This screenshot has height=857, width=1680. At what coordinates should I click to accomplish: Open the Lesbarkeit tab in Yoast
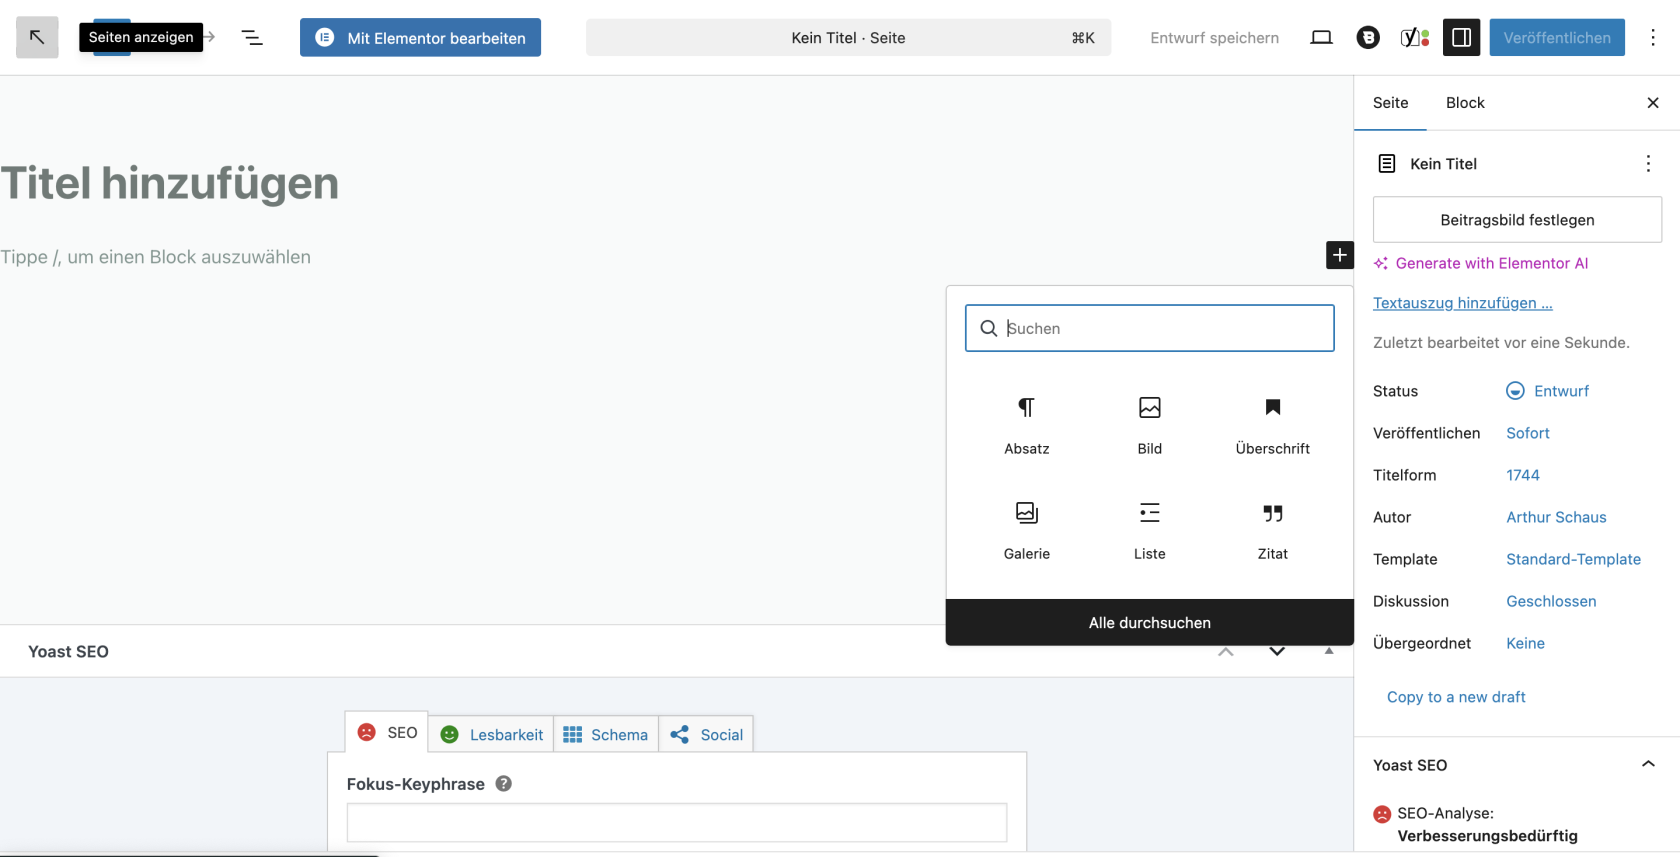[492, 734]
